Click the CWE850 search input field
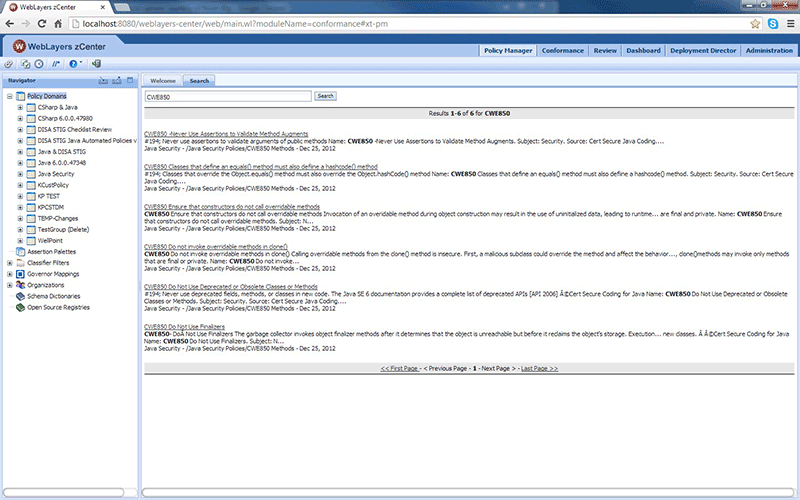The height and width of the screenshot is (500, 800). 228,96
